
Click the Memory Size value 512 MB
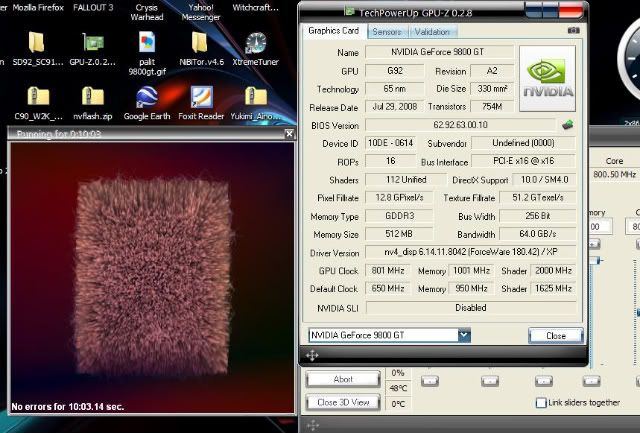[399, 234]
